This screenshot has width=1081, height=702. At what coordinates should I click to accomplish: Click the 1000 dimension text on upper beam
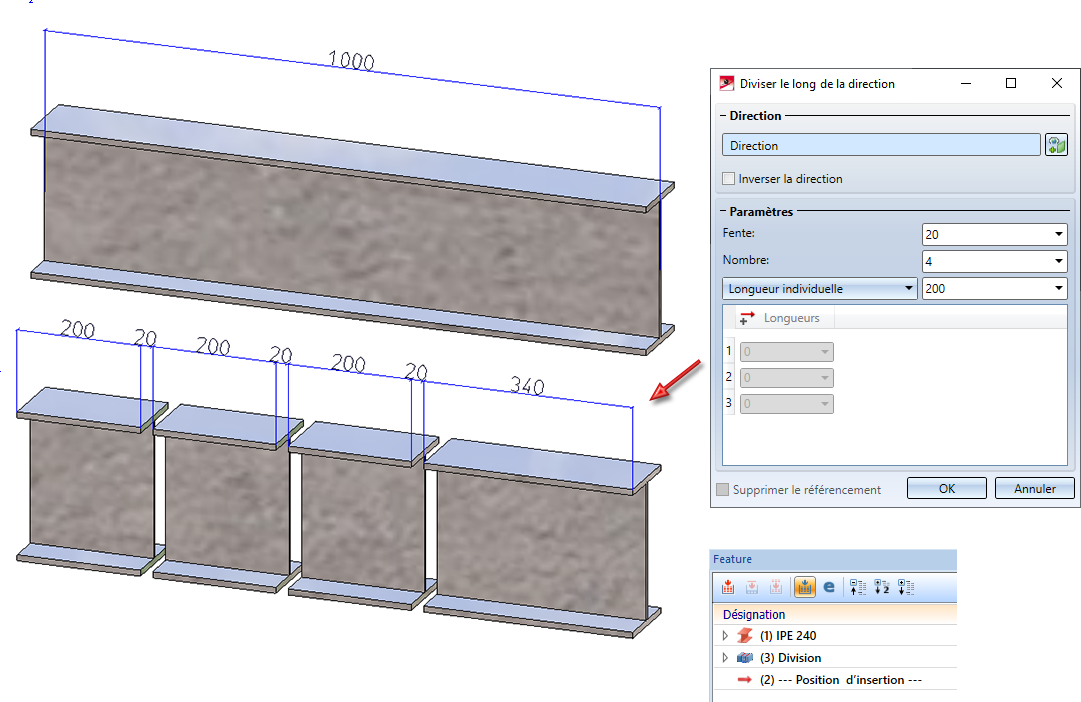351,61
